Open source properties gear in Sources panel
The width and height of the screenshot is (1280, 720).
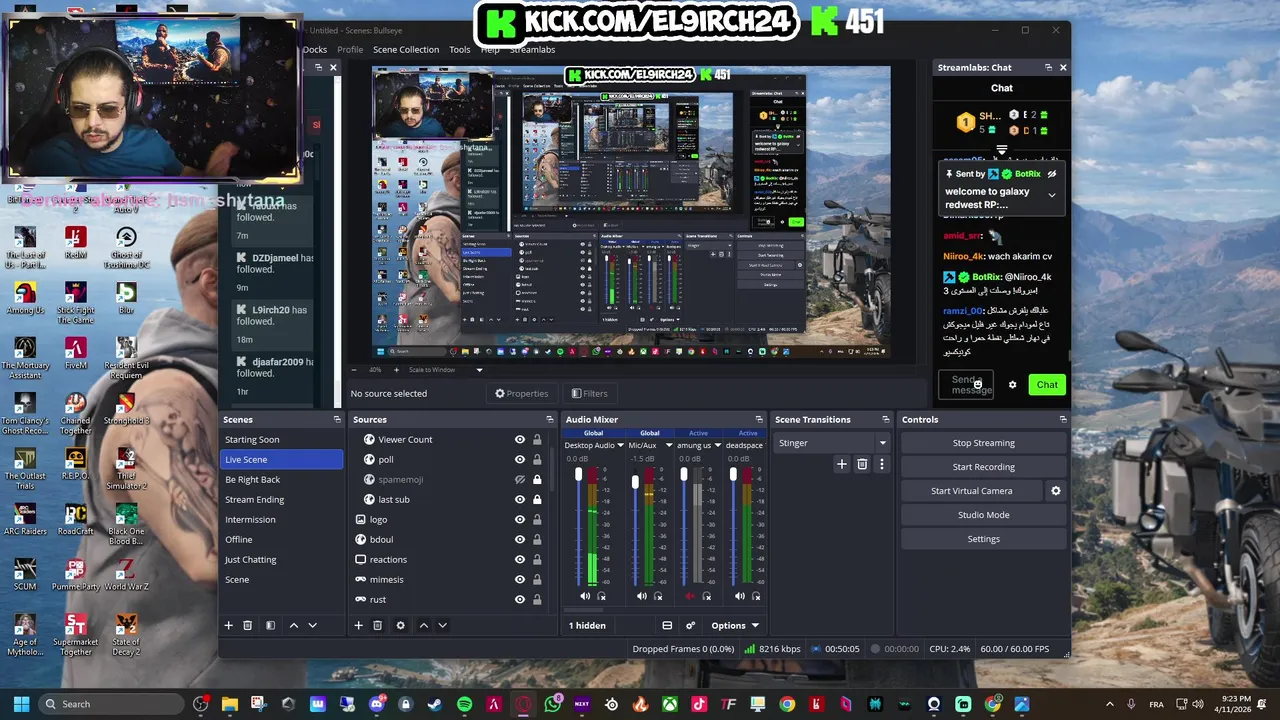click(400, 625)
